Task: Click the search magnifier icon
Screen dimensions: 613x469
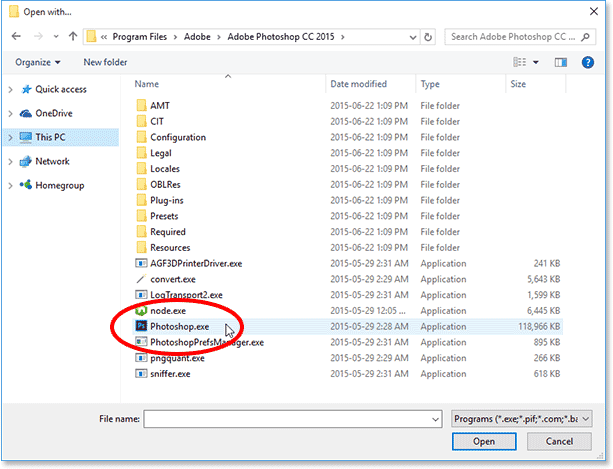Action: 585,37
